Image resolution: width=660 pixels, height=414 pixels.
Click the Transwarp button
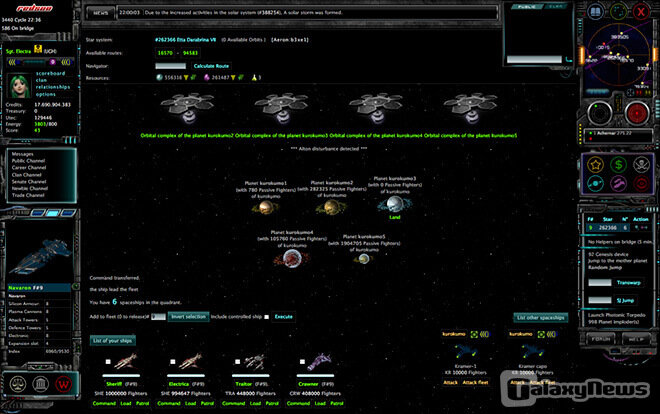coord(629,282)
